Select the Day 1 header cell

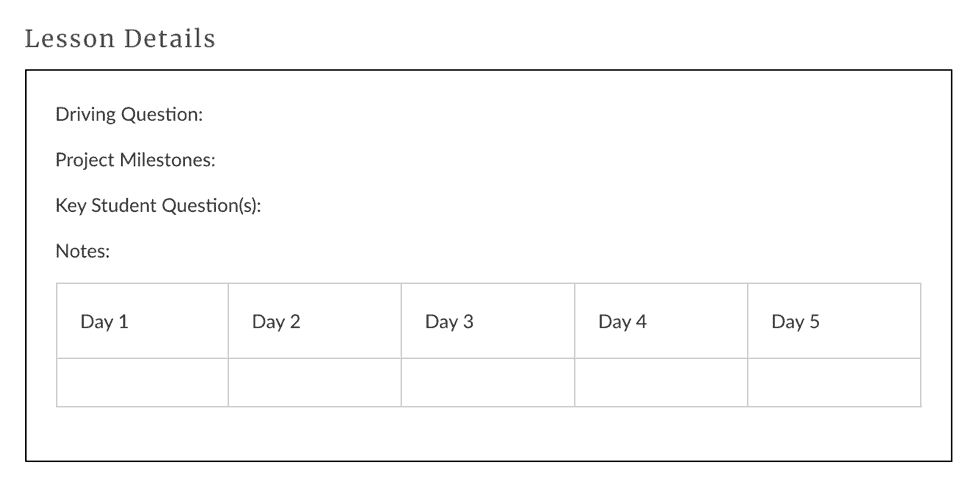pyautogui.click(x=142, y=321)
